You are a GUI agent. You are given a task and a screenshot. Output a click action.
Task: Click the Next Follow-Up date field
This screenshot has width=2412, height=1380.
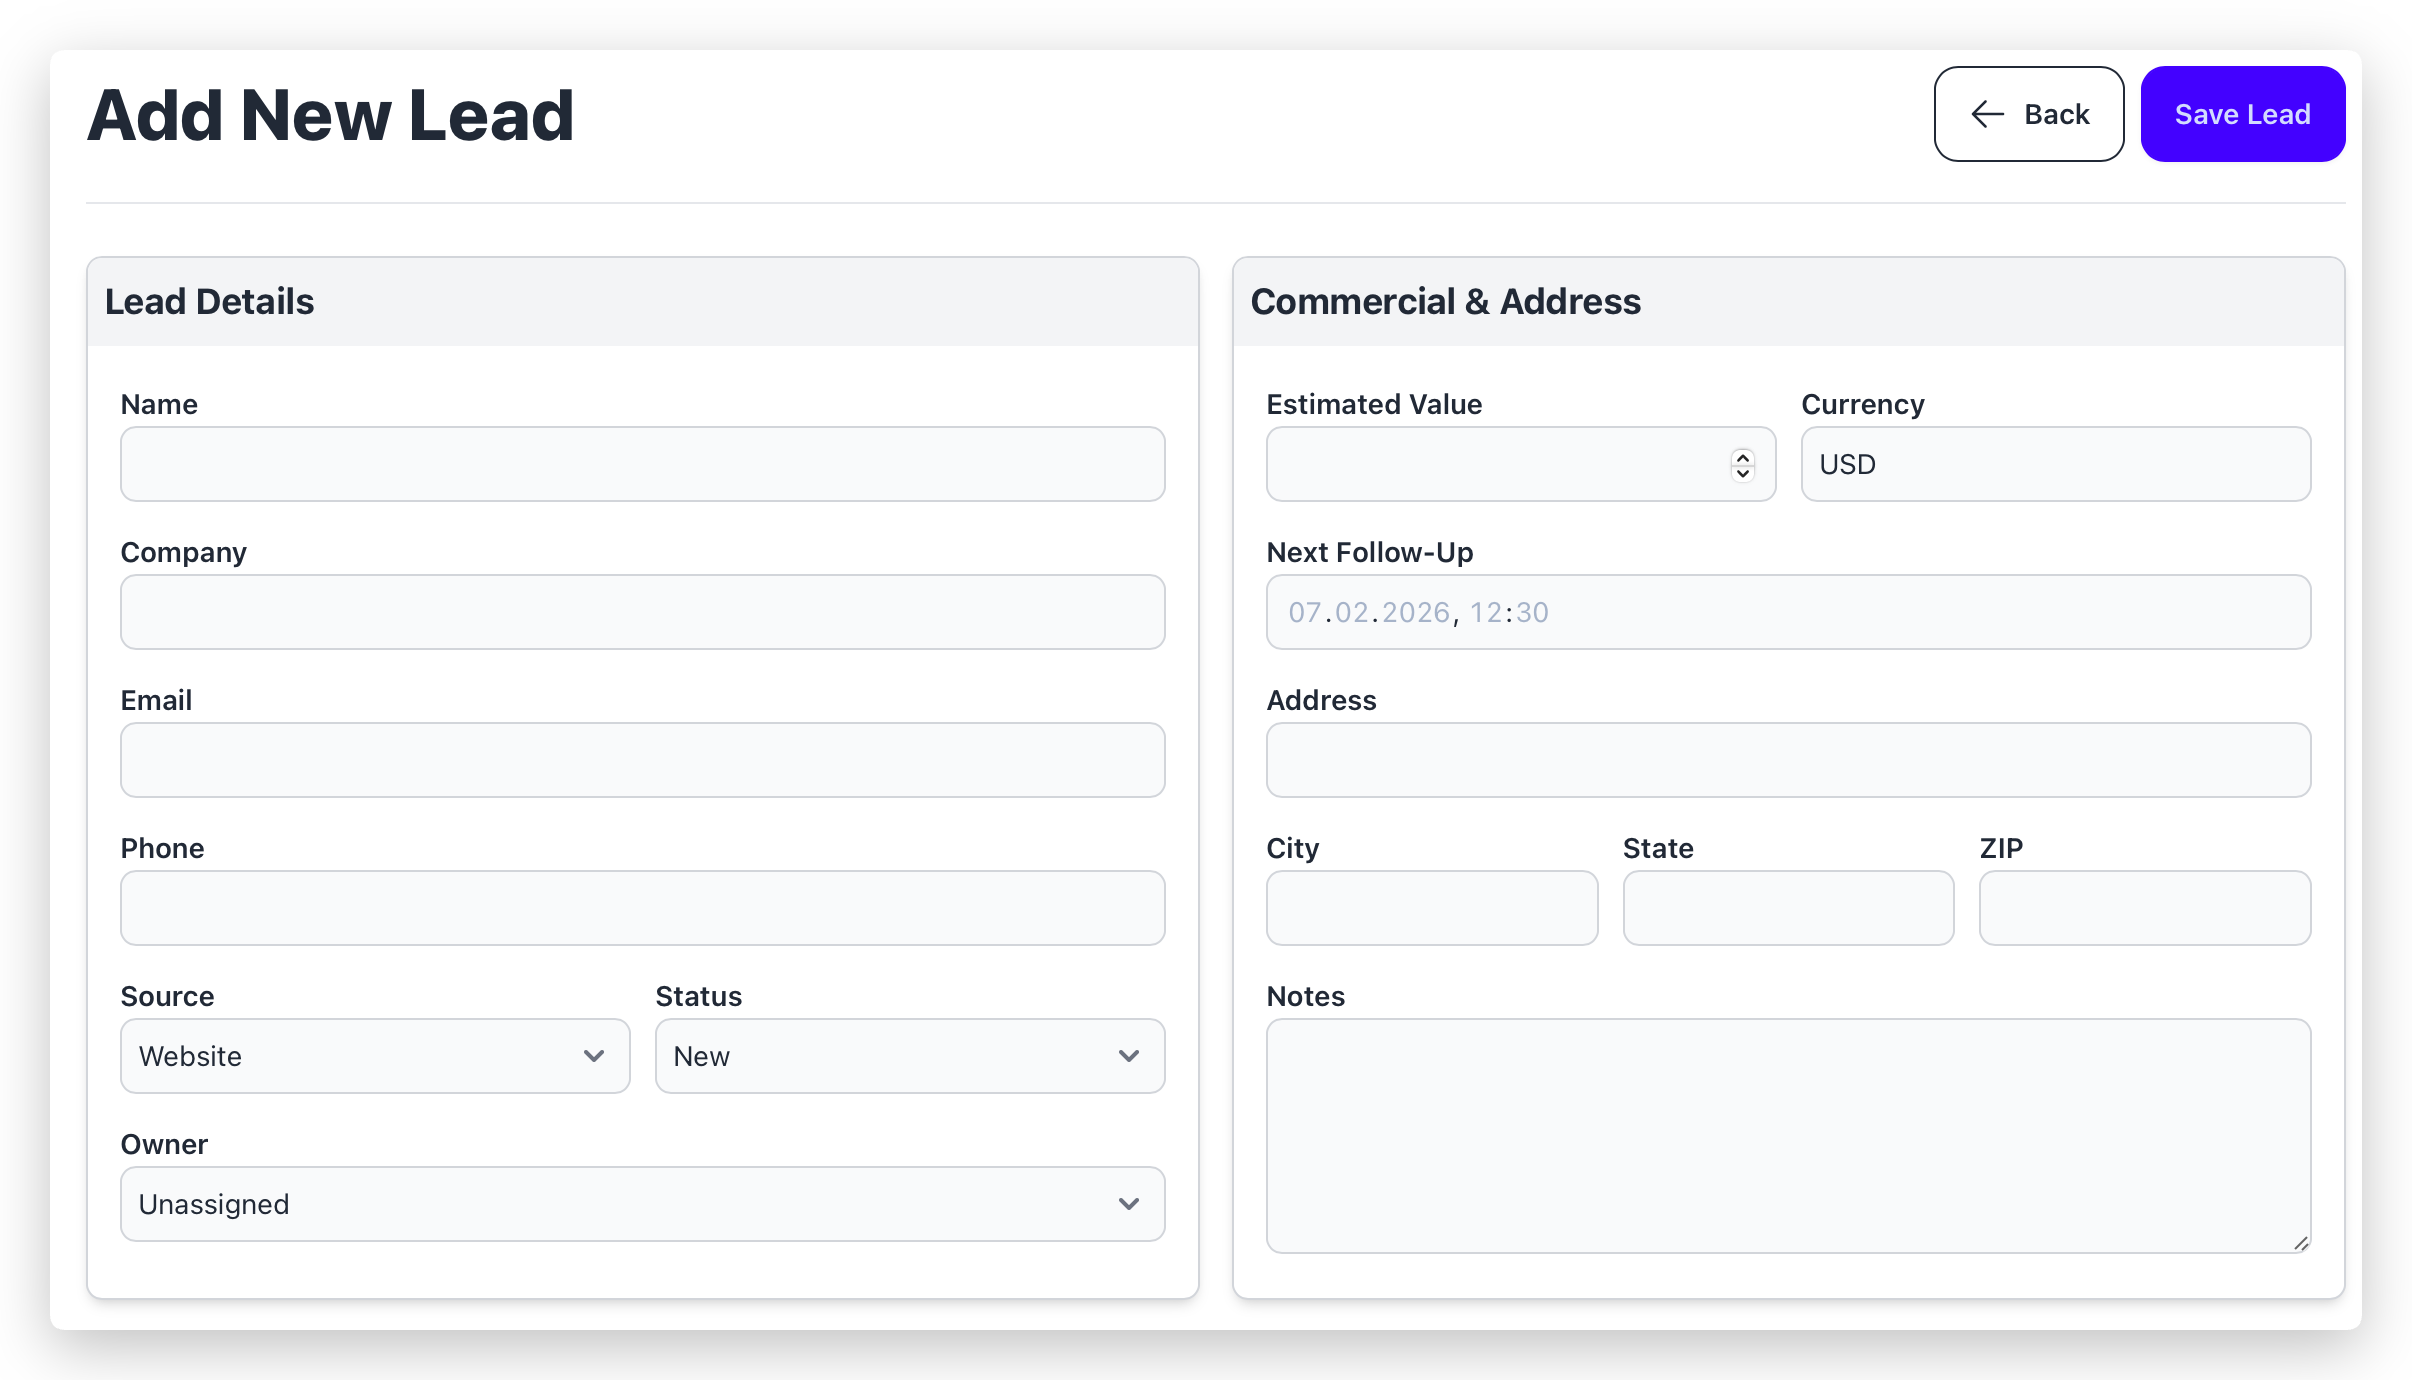[x=1788, y=612]
